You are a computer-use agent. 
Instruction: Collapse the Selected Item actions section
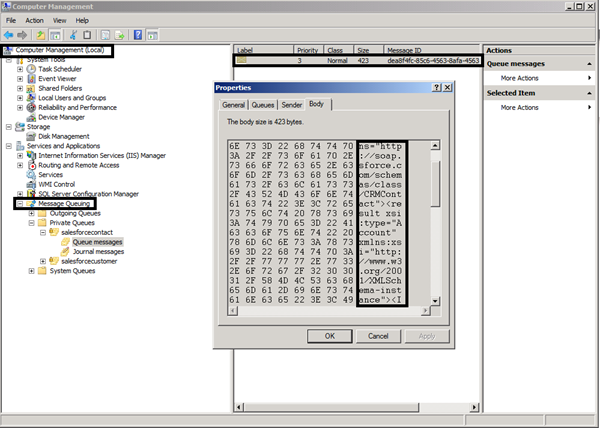(x=589, y=93)
